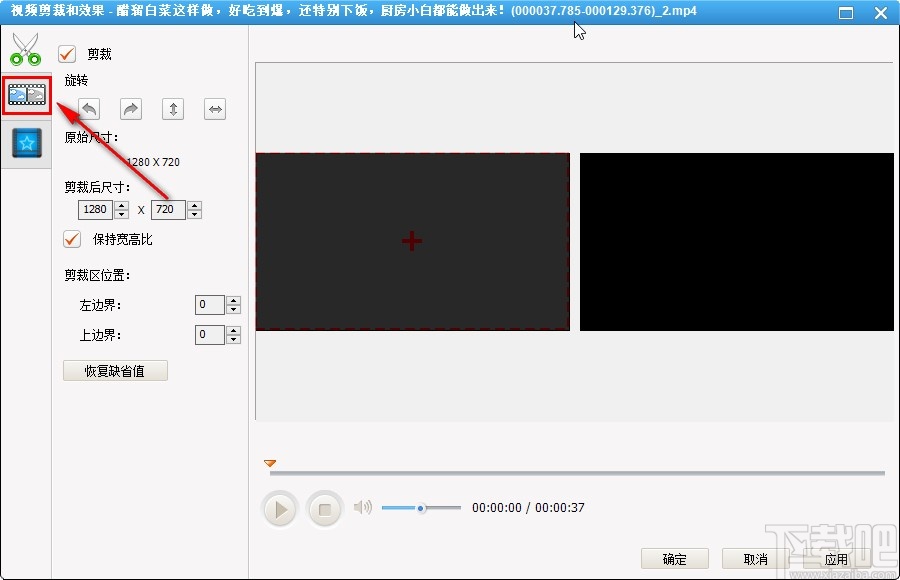Mute audio with the speaker icon
Viewport: 900px width, 580px height.
coord(362,507)
